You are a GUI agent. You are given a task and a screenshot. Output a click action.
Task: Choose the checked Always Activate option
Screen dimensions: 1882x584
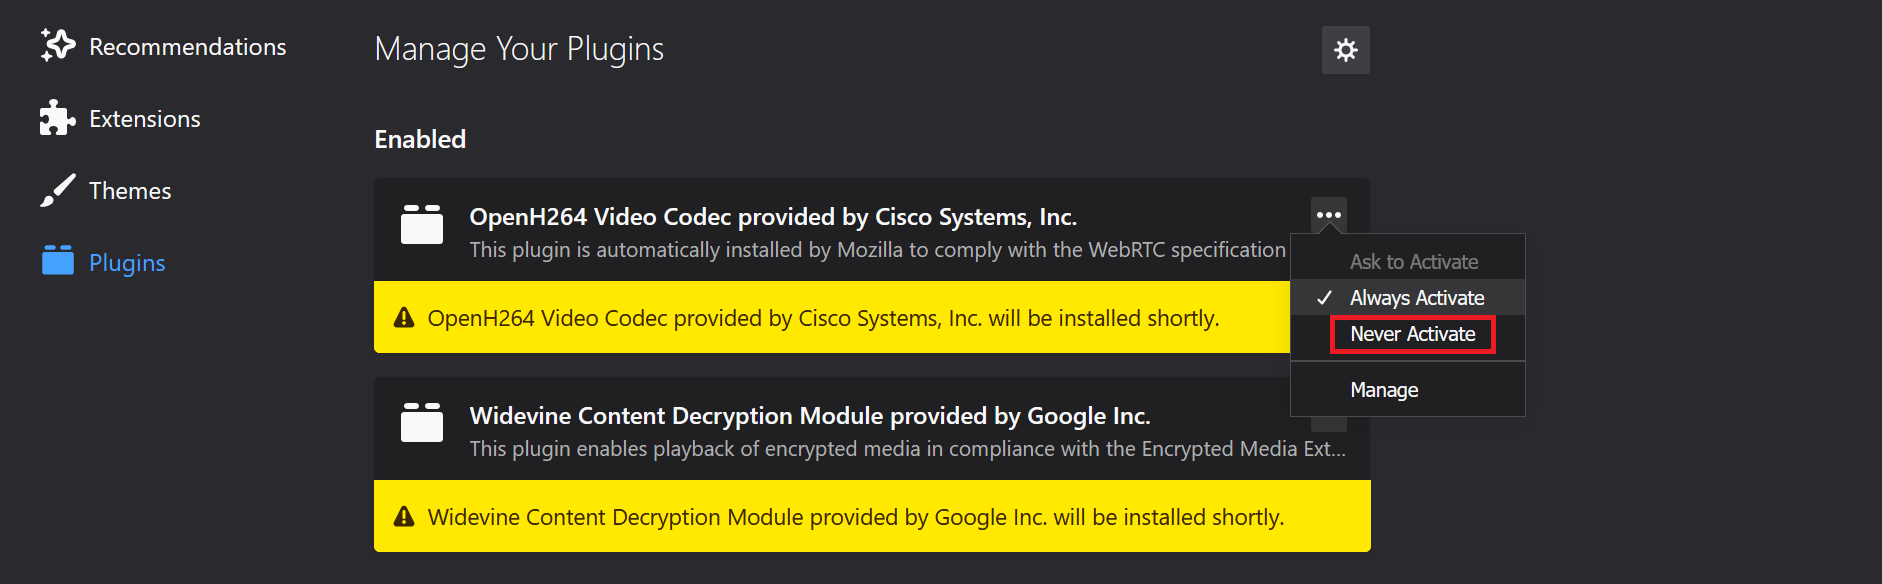(1416, 298)
